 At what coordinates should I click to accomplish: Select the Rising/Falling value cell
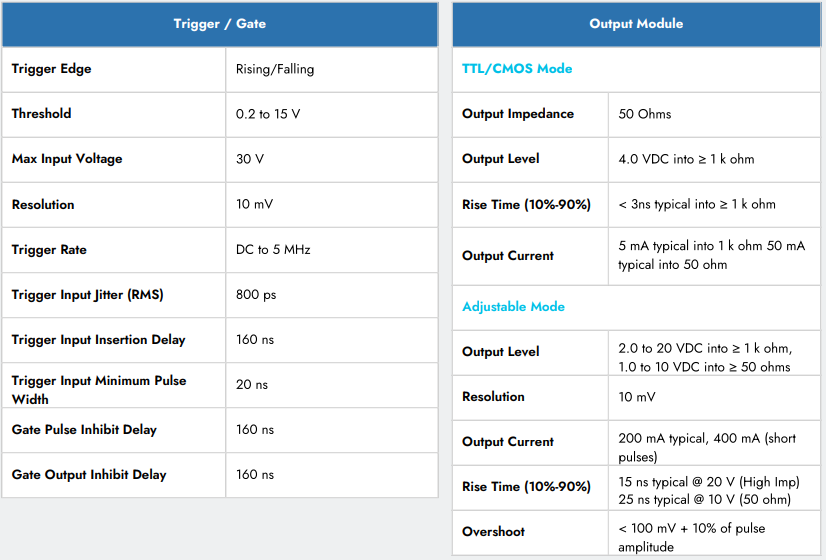tap(275, 69)
